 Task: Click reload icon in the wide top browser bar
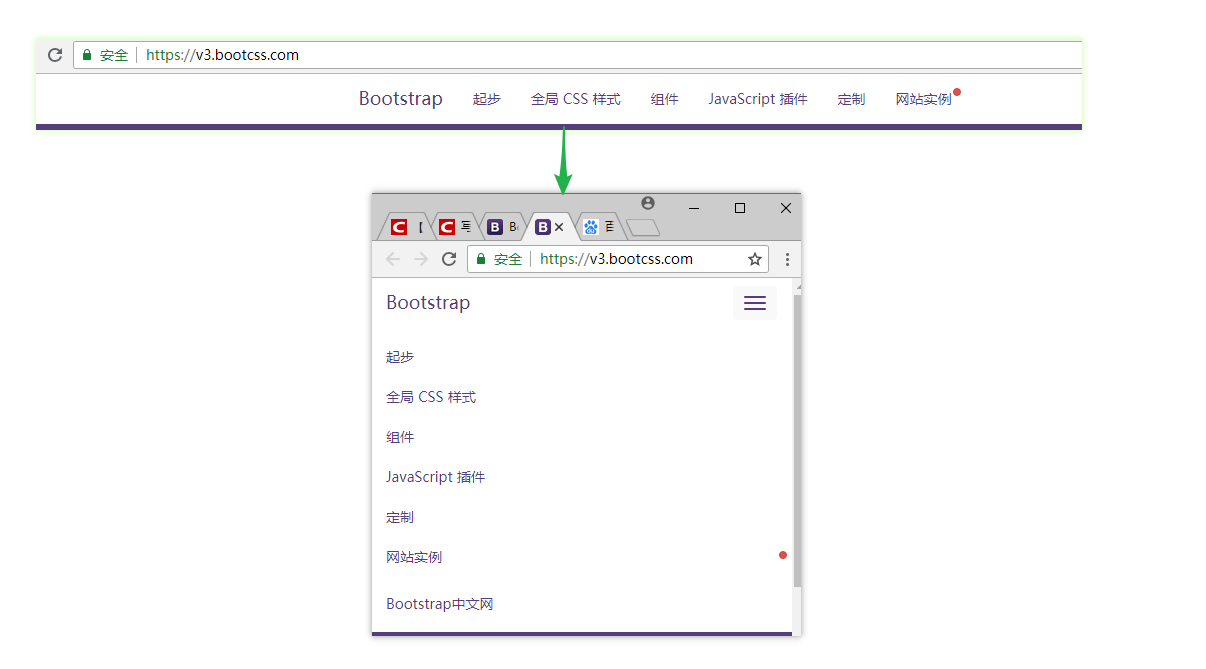[x=55, y=55]
